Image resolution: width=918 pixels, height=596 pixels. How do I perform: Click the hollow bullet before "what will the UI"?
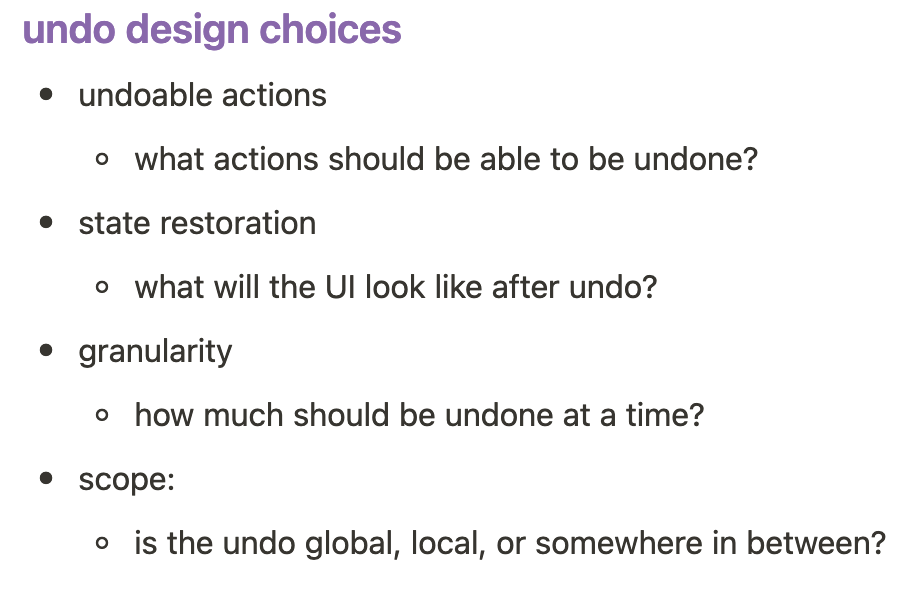pyautogui.click(x=102, y=288)
